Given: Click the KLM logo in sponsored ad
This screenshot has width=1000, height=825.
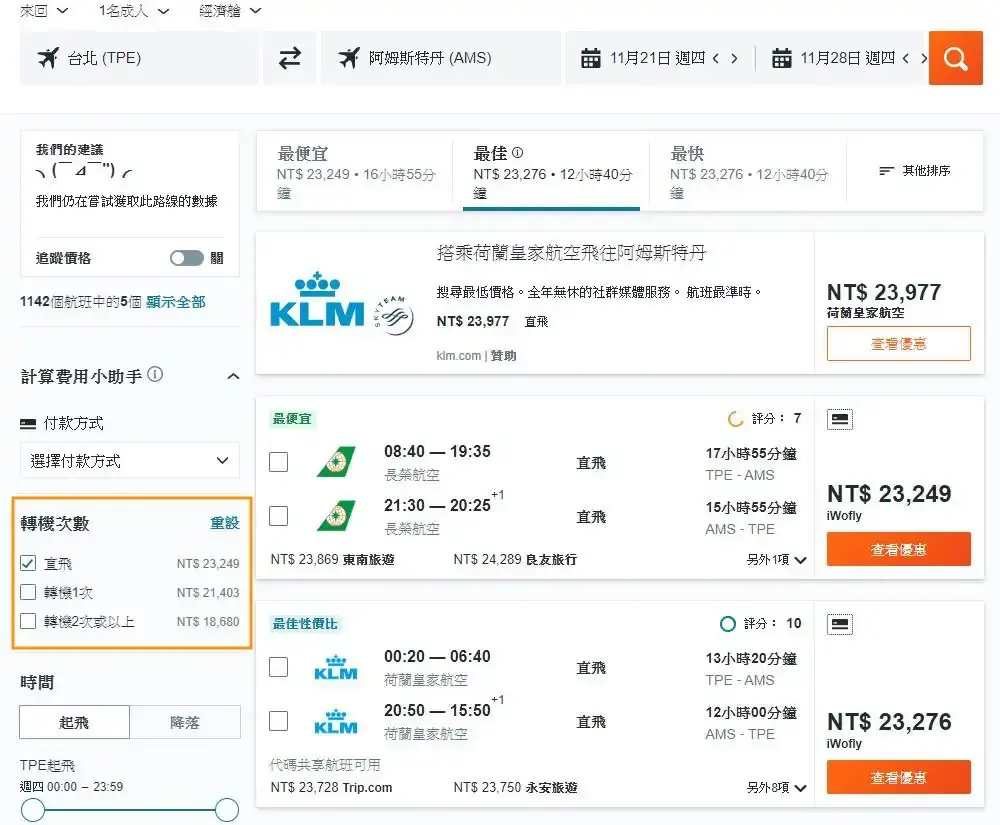Looking at the screenshot, I should click(x=317, y=299).
